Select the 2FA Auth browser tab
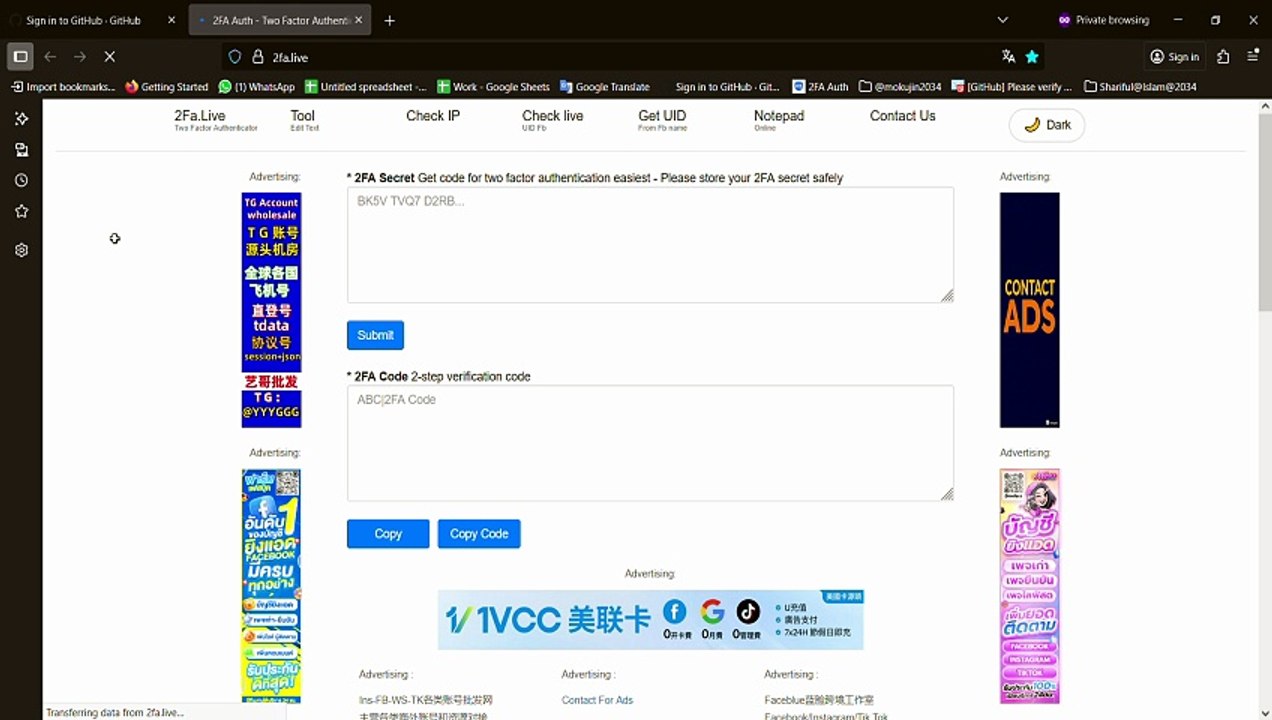Viewport: 1272px width, 720px height. [x=279, y=20]
